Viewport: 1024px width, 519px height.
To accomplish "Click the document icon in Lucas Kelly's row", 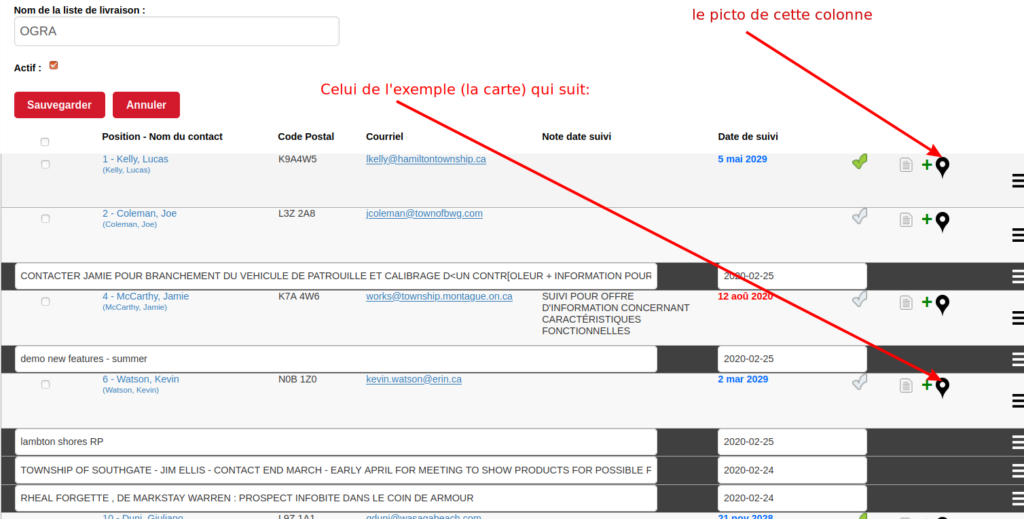I will [905, 165].
